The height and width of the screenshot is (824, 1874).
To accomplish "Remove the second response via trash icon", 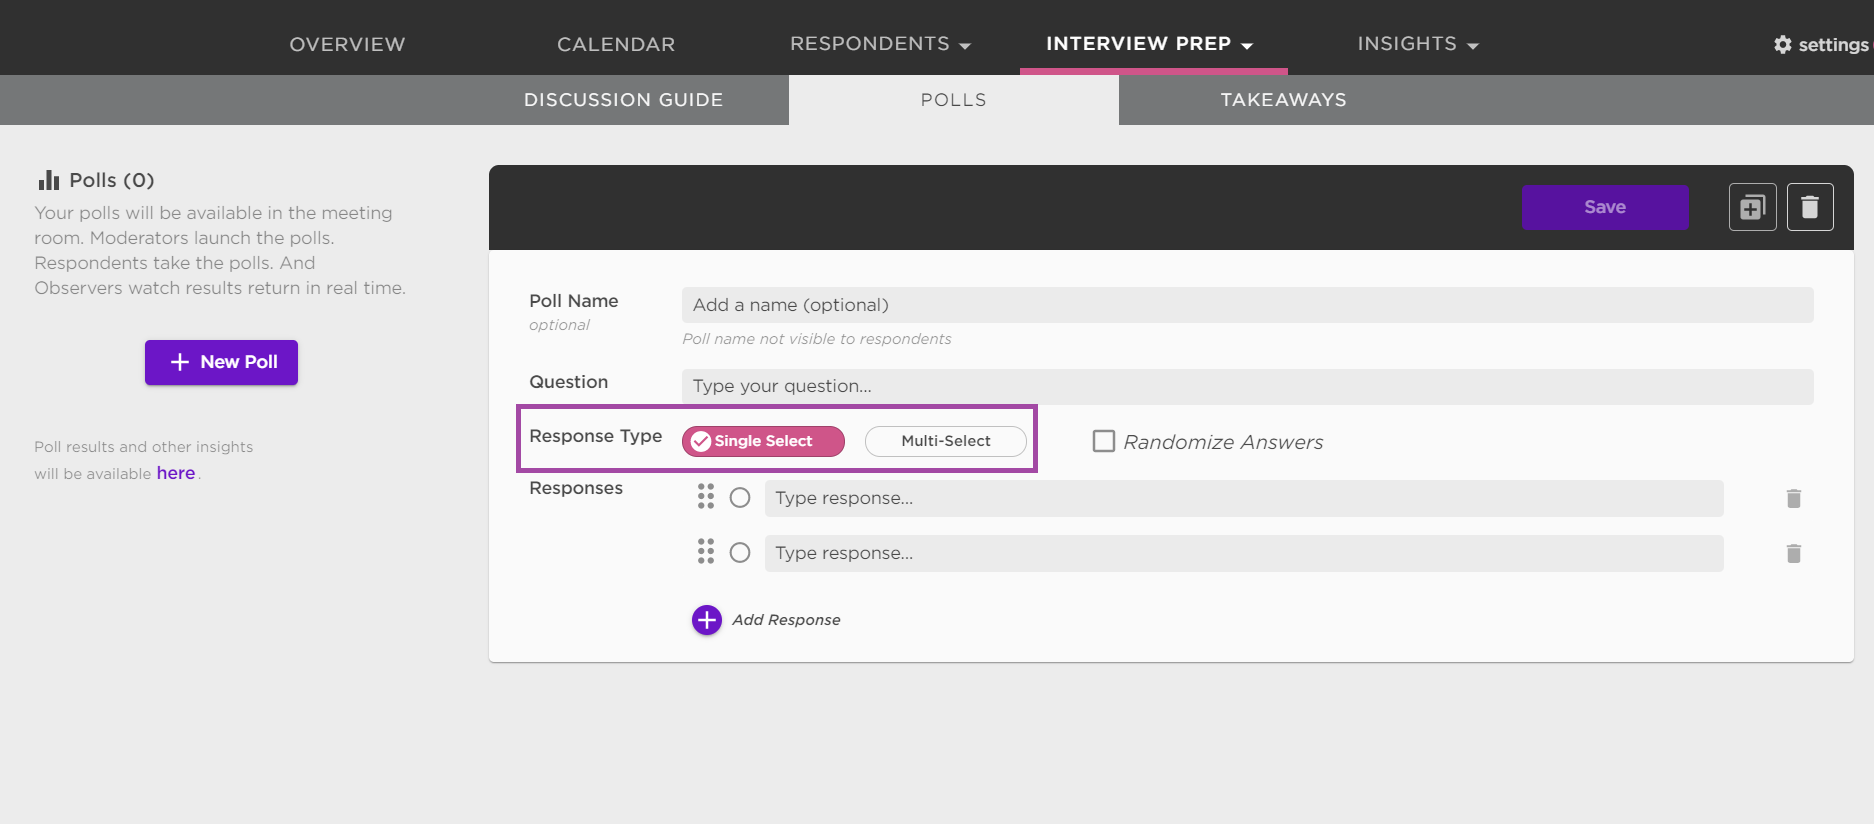I will (1793, 553).
